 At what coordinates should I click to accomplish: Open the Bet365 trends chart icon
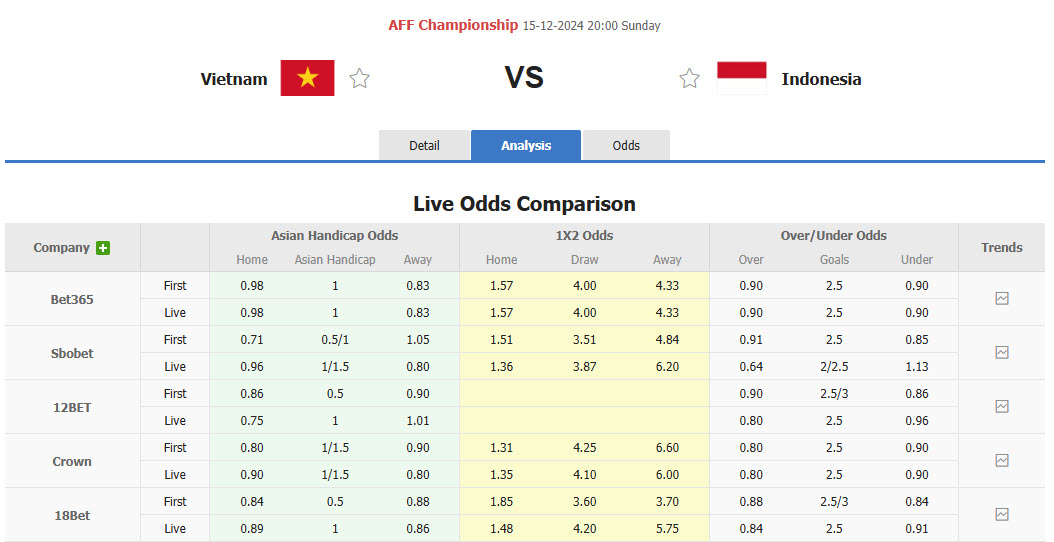pyautogui.click(x=1002, y=299)
